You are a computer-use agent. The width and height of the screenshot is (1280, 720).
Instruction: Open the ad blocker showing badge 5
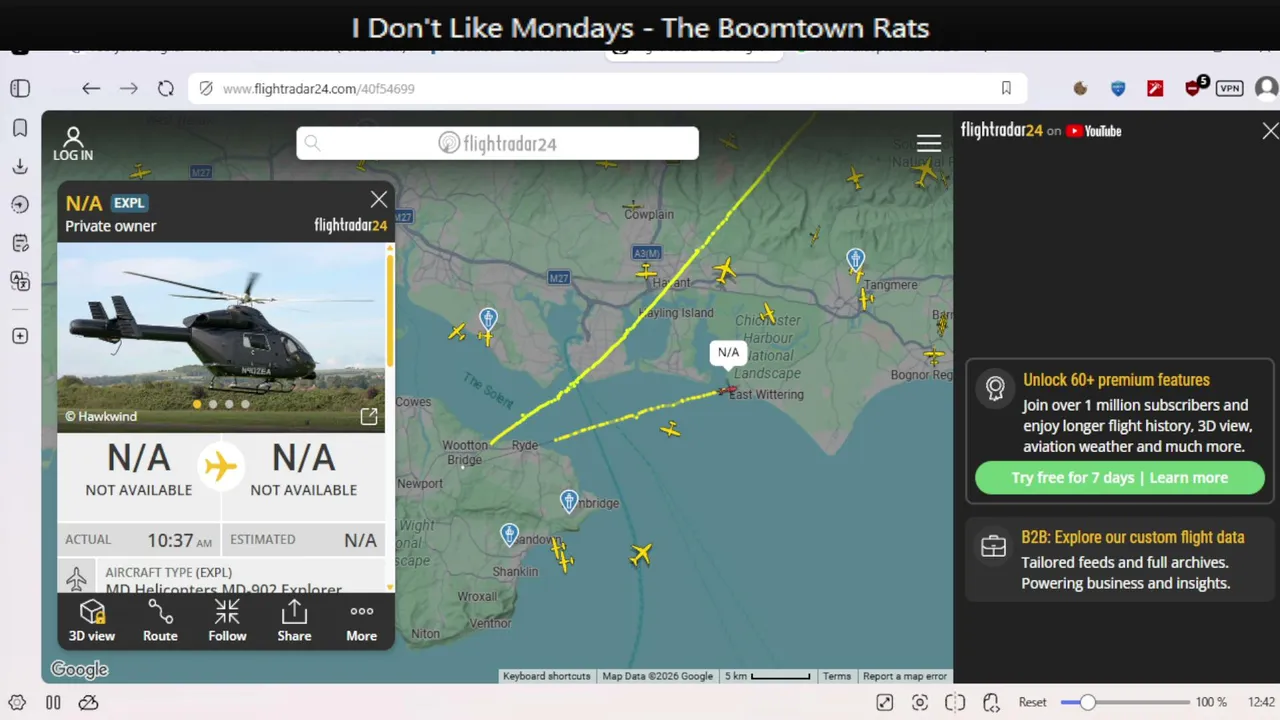tap(1194, 87)
